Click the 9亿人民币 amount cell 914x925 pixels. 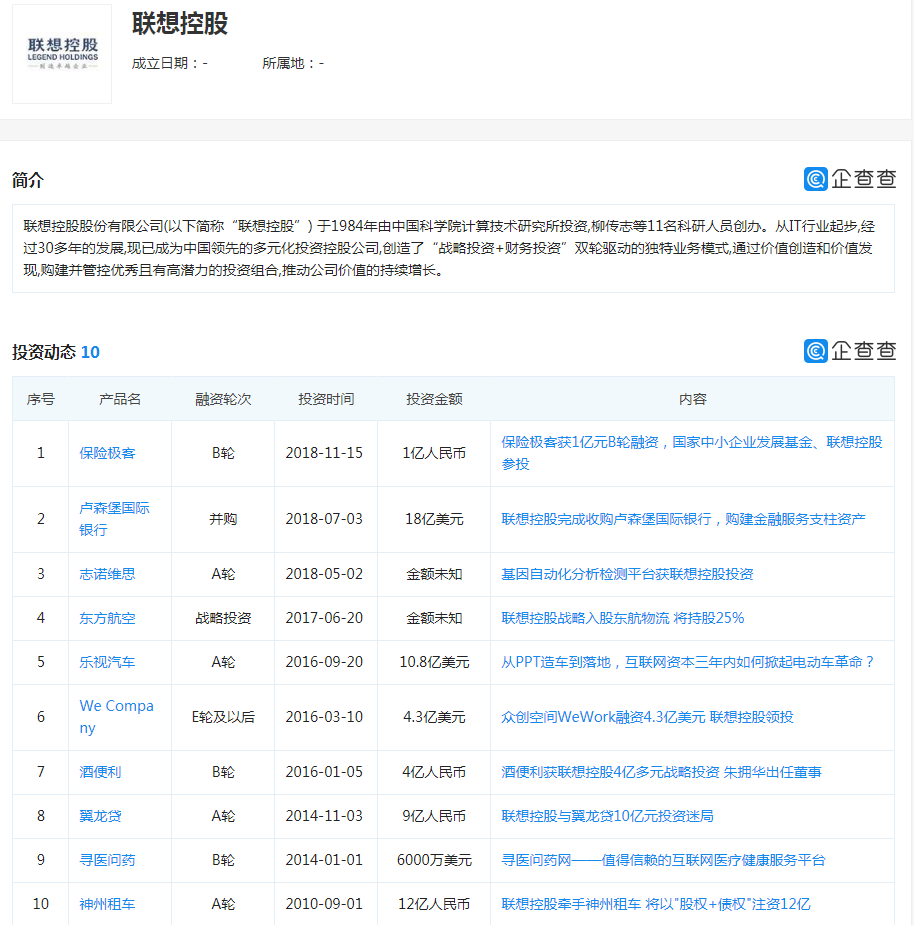(x=434, y=816)
